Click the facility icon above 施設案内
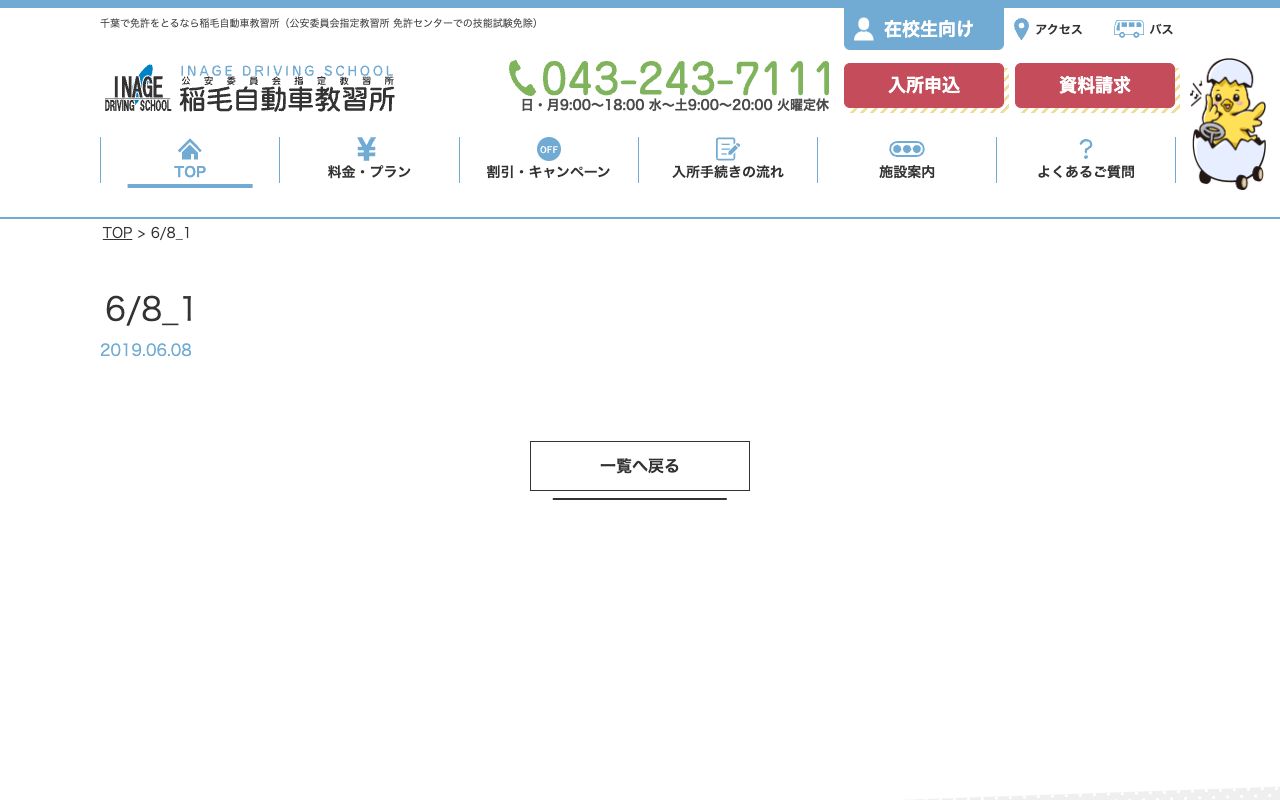Image resolution: width=1280 pixels, height=800 pixels. tap(907, 148)
